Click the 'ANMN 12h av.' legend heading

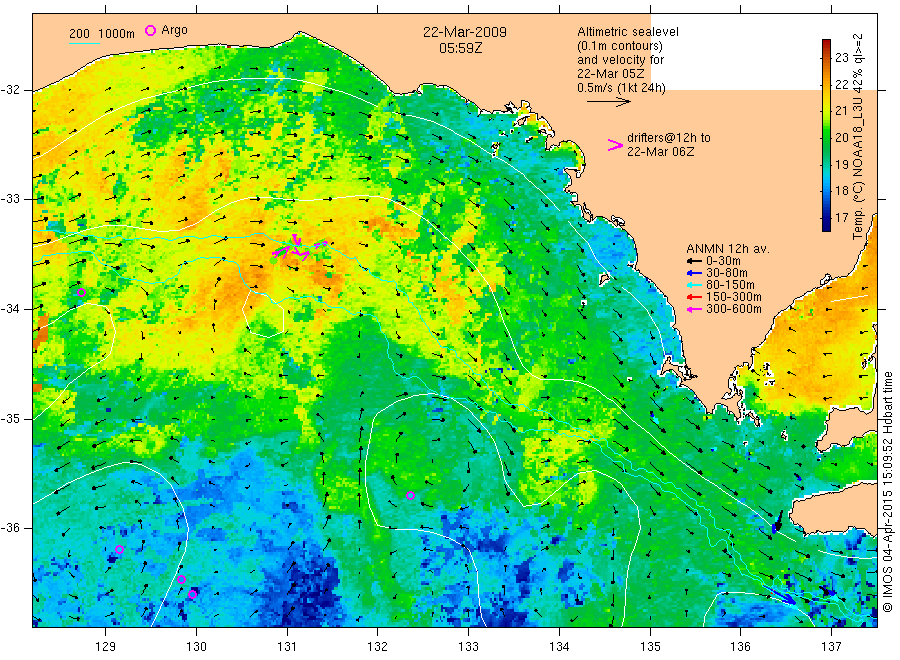click(x=728, y=249)
